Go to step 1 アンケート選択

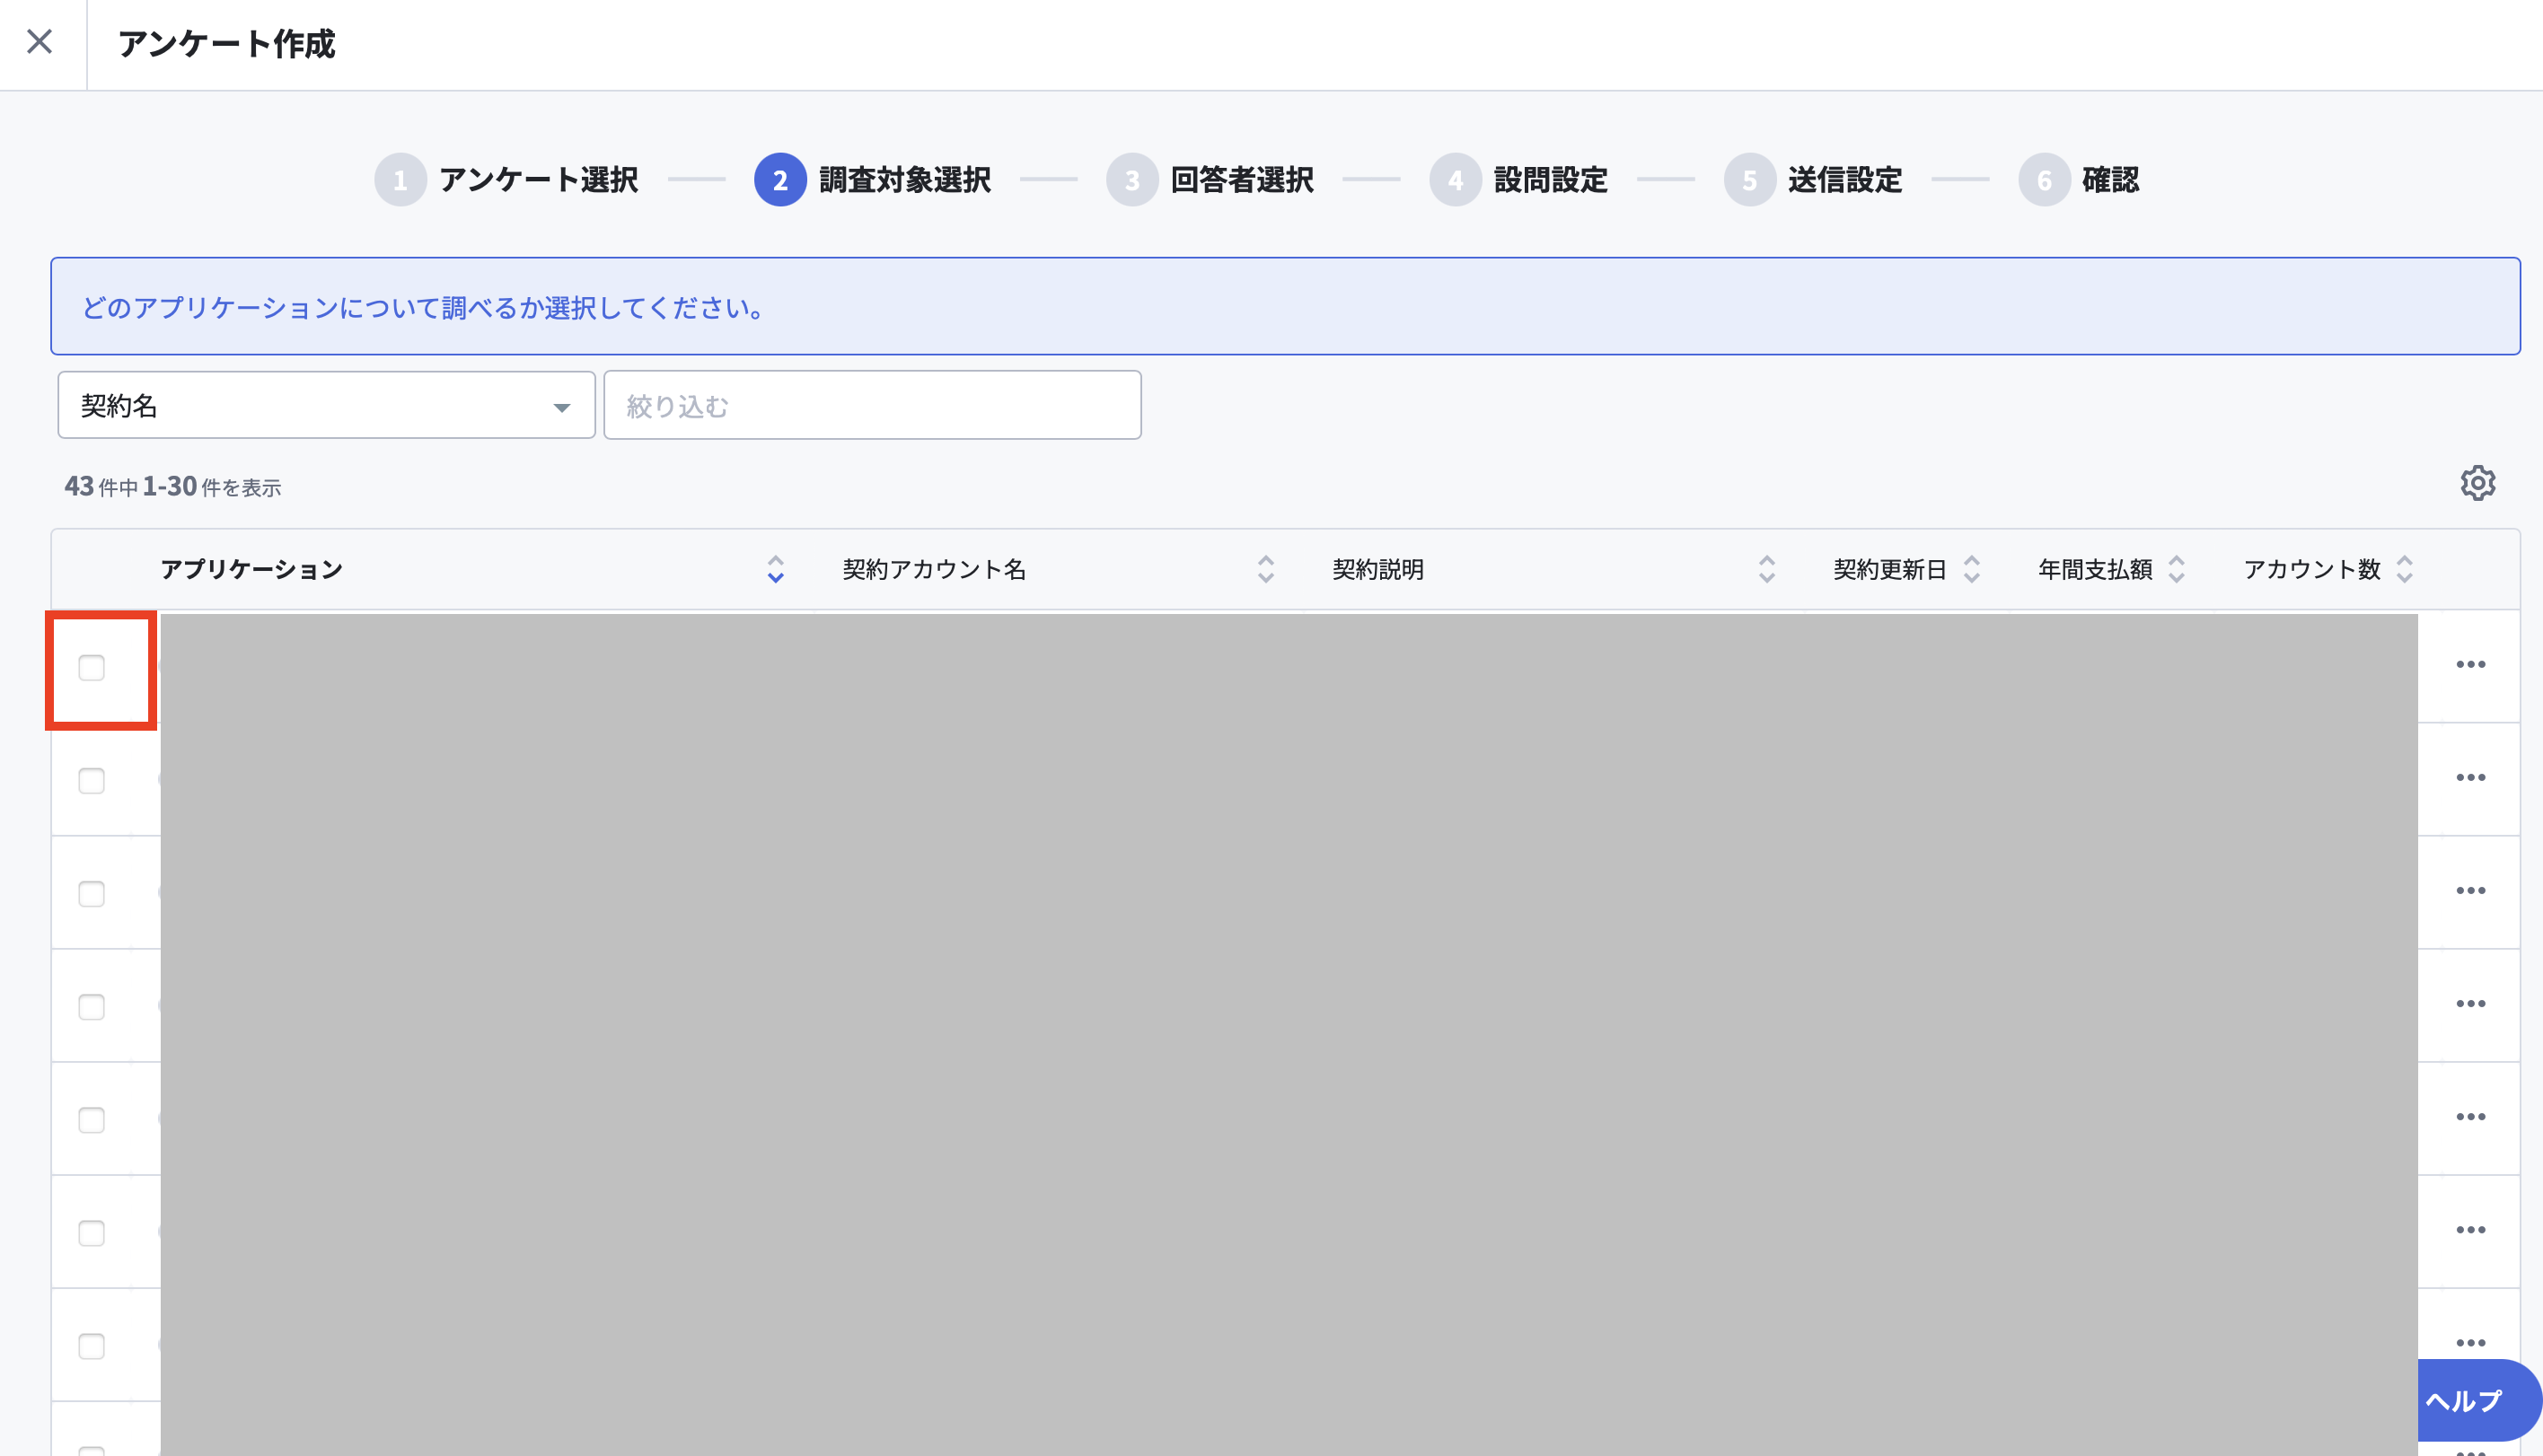pyautogui.click(x=506, y=180)
